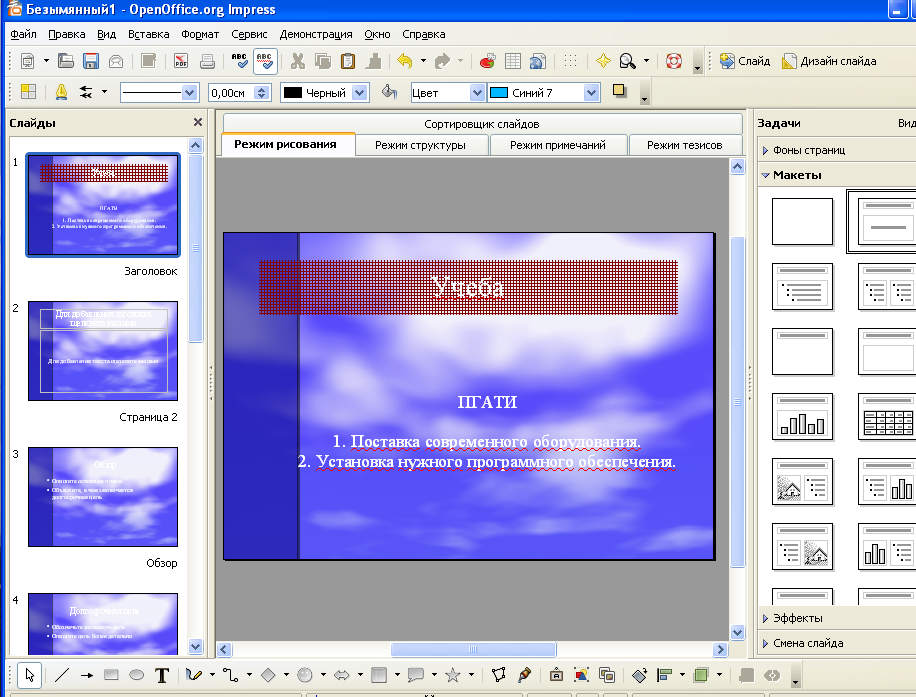This screenshot has width=916, height=697.
Task: Open the Navigator star icon
Action: point(603,61)
